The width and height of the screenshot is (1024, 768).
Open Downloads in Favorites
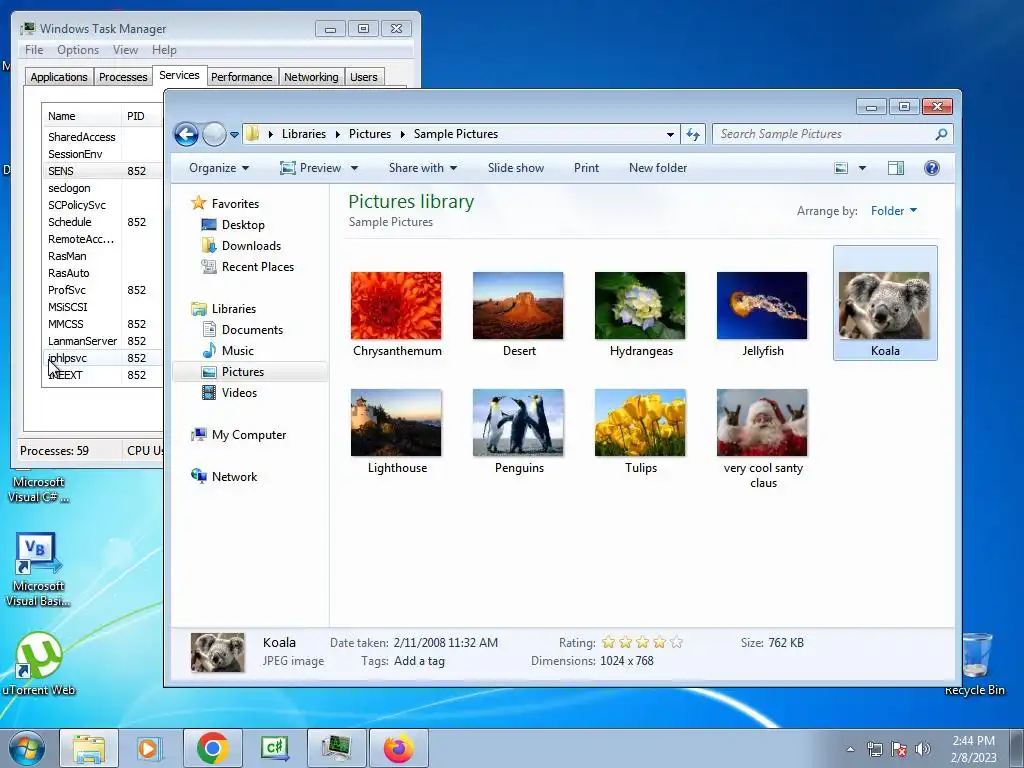point(241,246)
